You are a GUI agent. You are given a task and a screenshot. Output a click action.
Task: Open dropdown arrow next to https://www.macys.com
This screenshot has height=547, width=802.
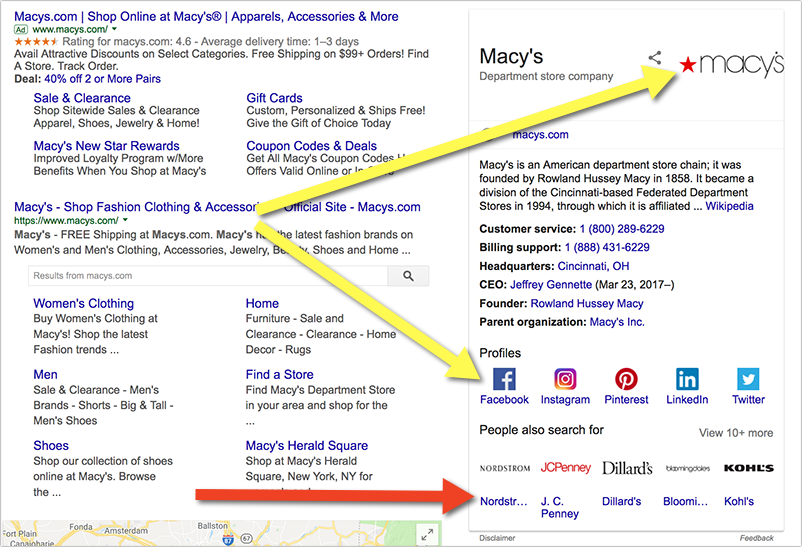click(125, 218)
